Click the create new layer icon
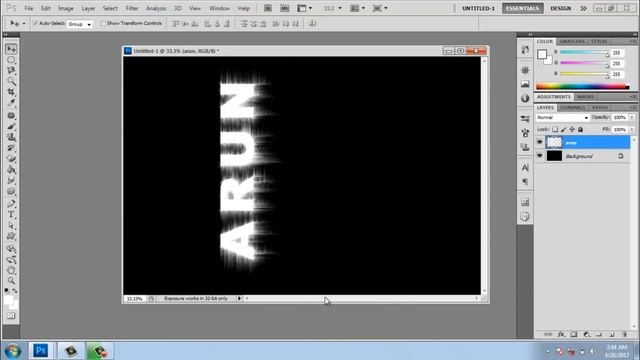This screenshot has height=360, width=640. coord(612,334)
